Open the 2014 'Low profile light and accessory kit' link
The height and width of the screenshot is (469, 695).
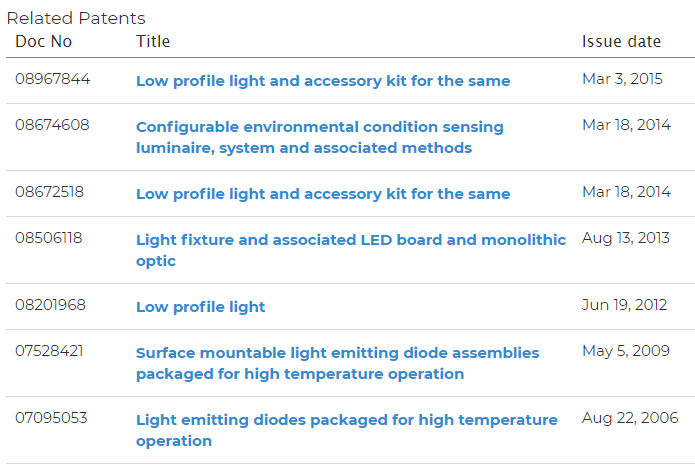click(323, 194)
